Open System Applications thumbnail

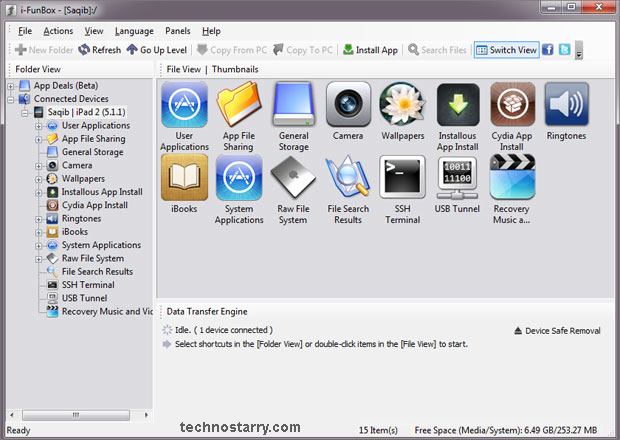(x=239, y=178)
